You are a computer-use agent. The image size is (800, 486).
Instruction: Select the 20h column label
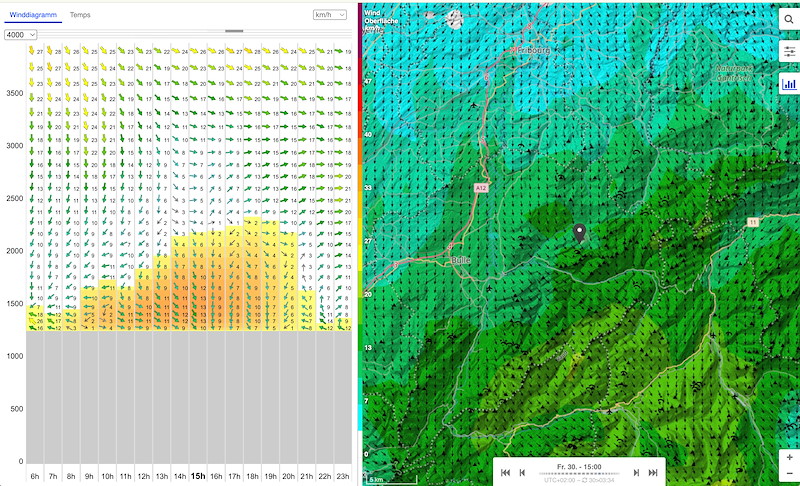pyautogui.click(x=289, y=476)
